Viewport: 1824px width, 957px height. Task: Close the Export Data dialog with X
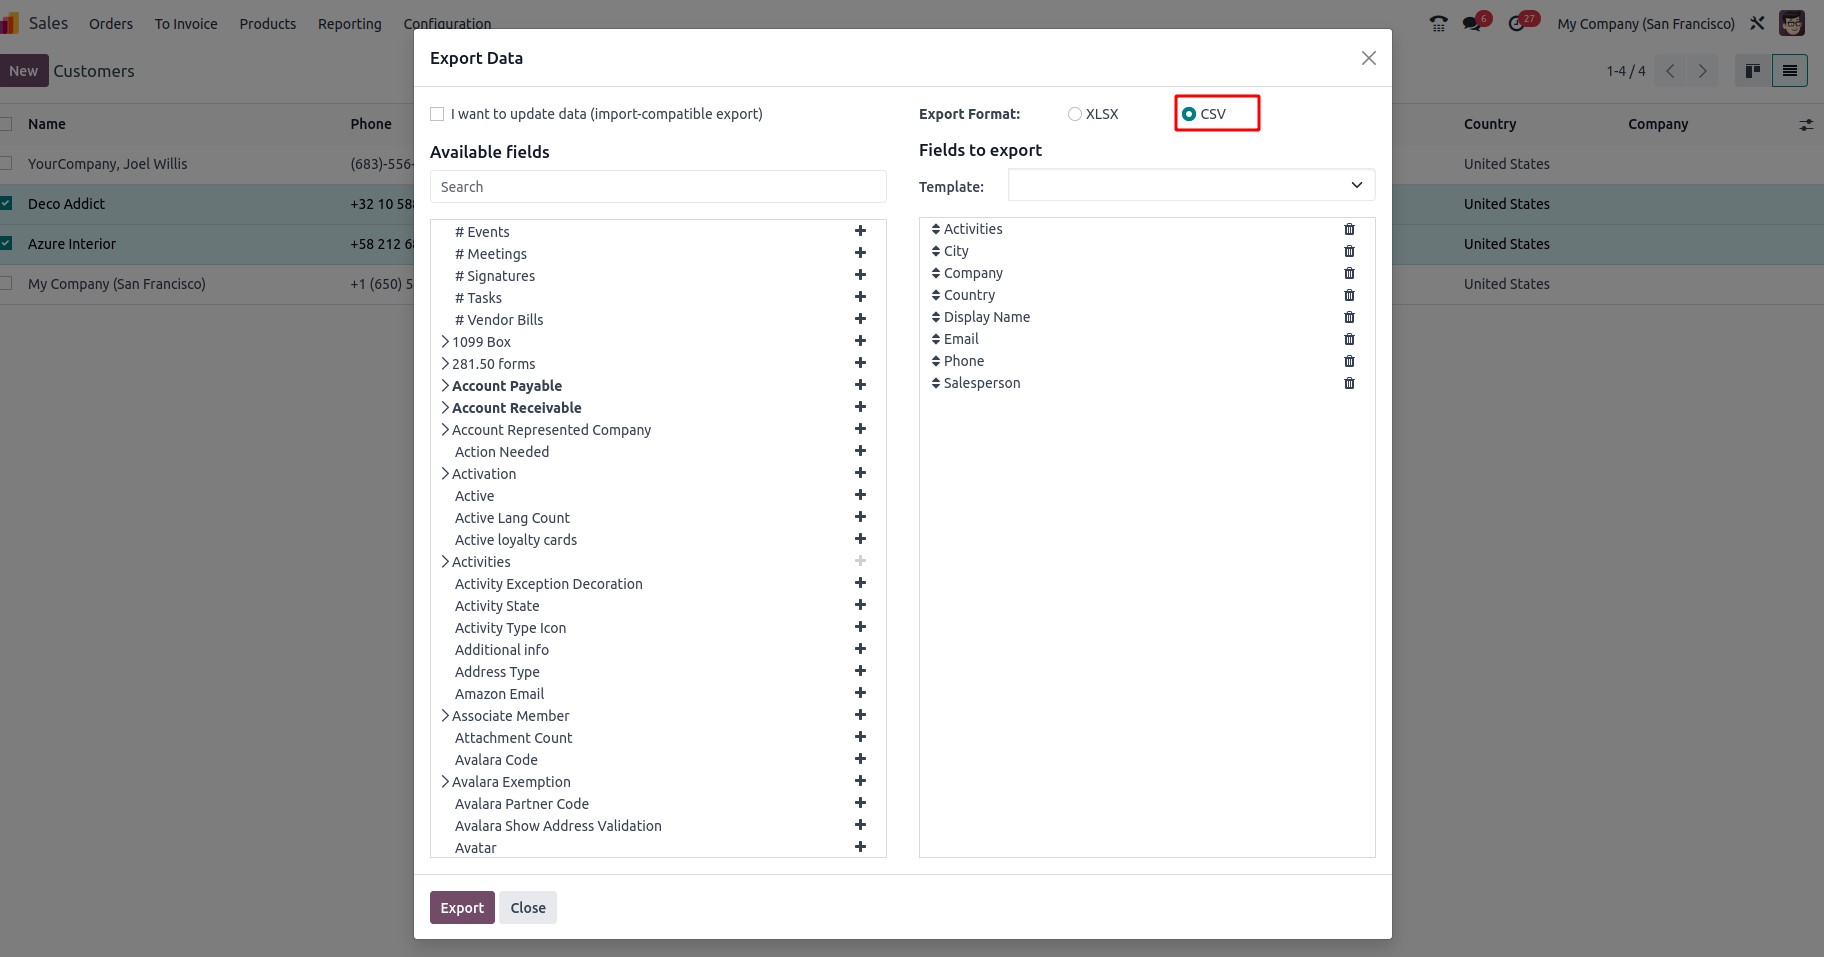1368,58
